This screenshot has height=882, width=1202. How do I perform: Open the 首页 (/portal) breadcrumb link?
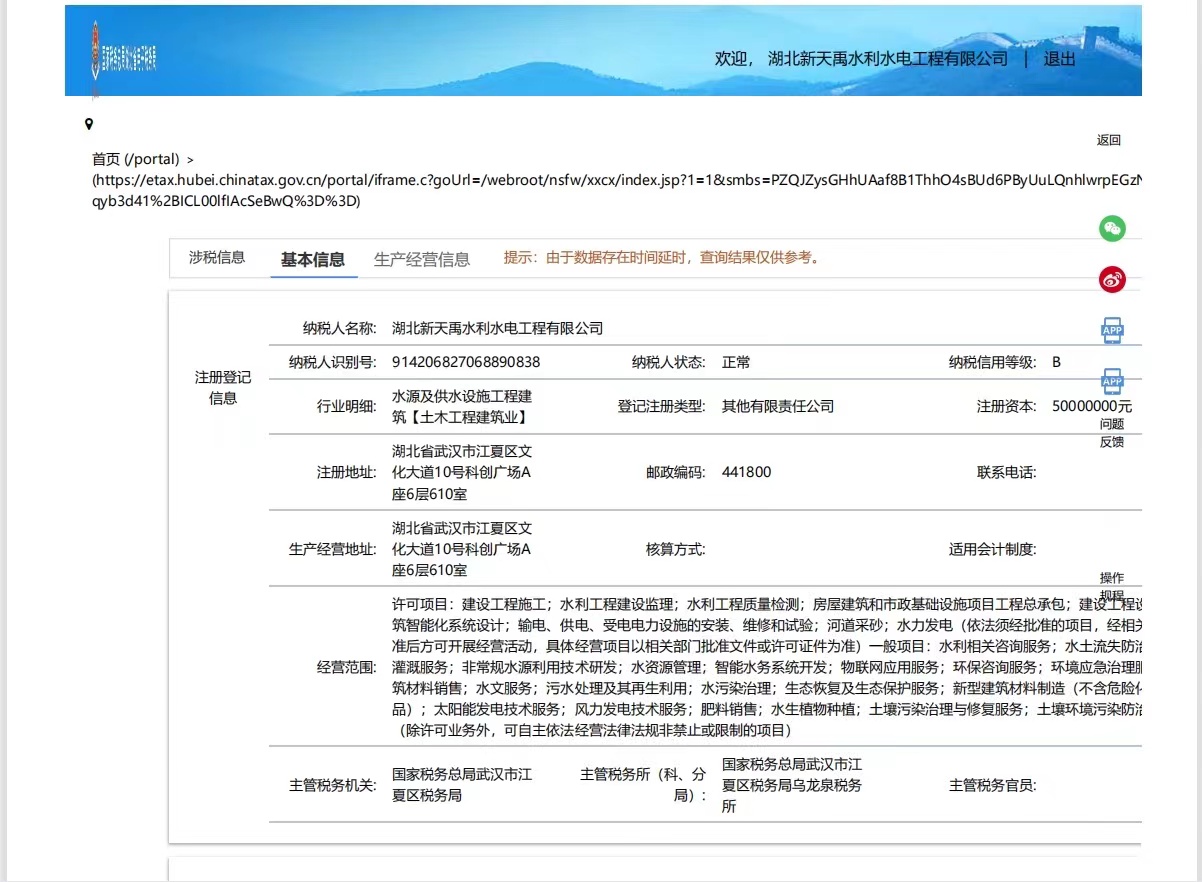pyautogui.click(x=128, y=157)
